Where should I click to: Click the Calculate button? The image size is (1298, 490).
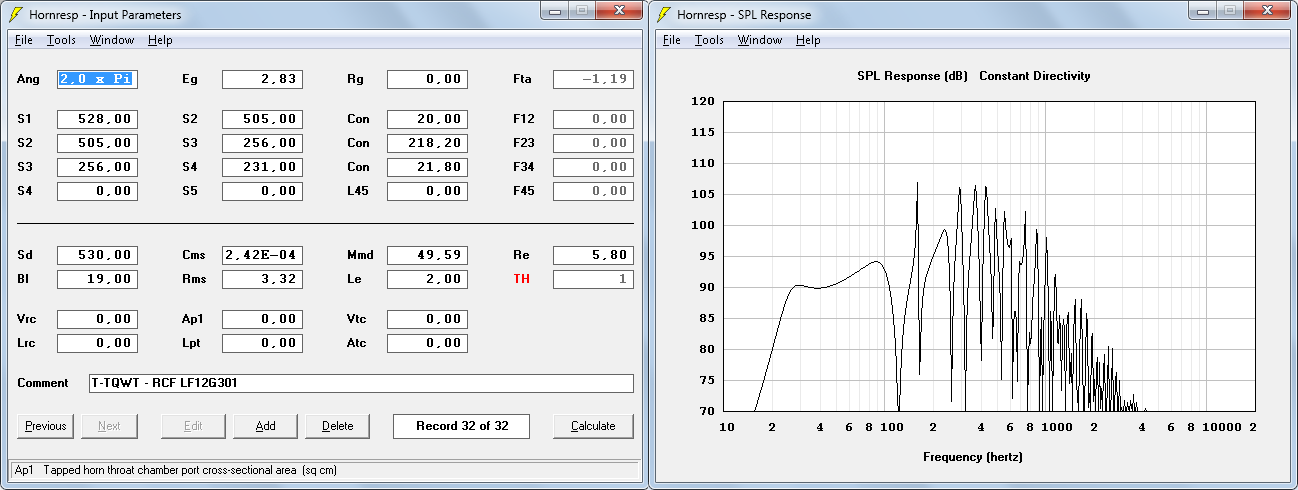coord(593,426)
